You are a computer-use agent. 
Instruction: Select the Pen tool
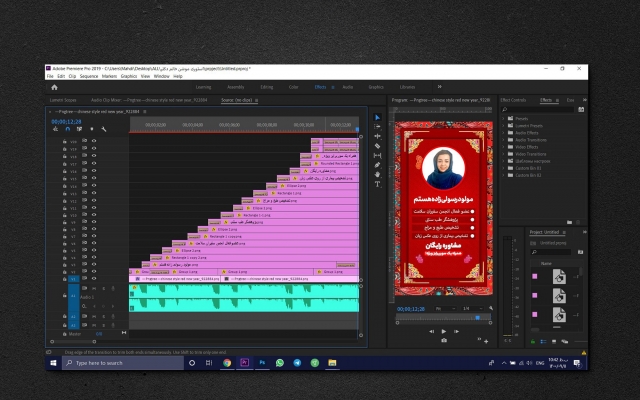tap(377, 165)
